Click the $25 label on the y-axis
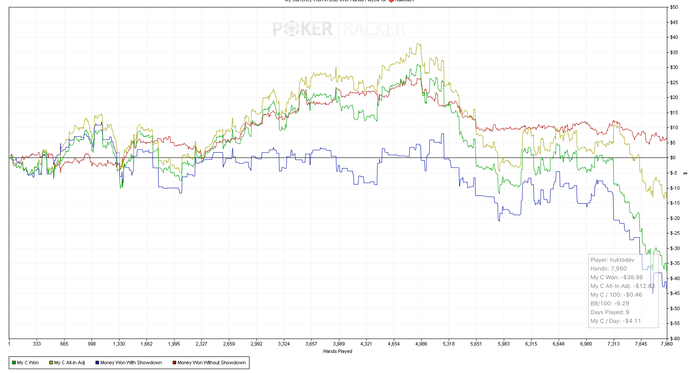Viewport: 700px width, 373px height. pyautogui.click(x=674, y=83)
